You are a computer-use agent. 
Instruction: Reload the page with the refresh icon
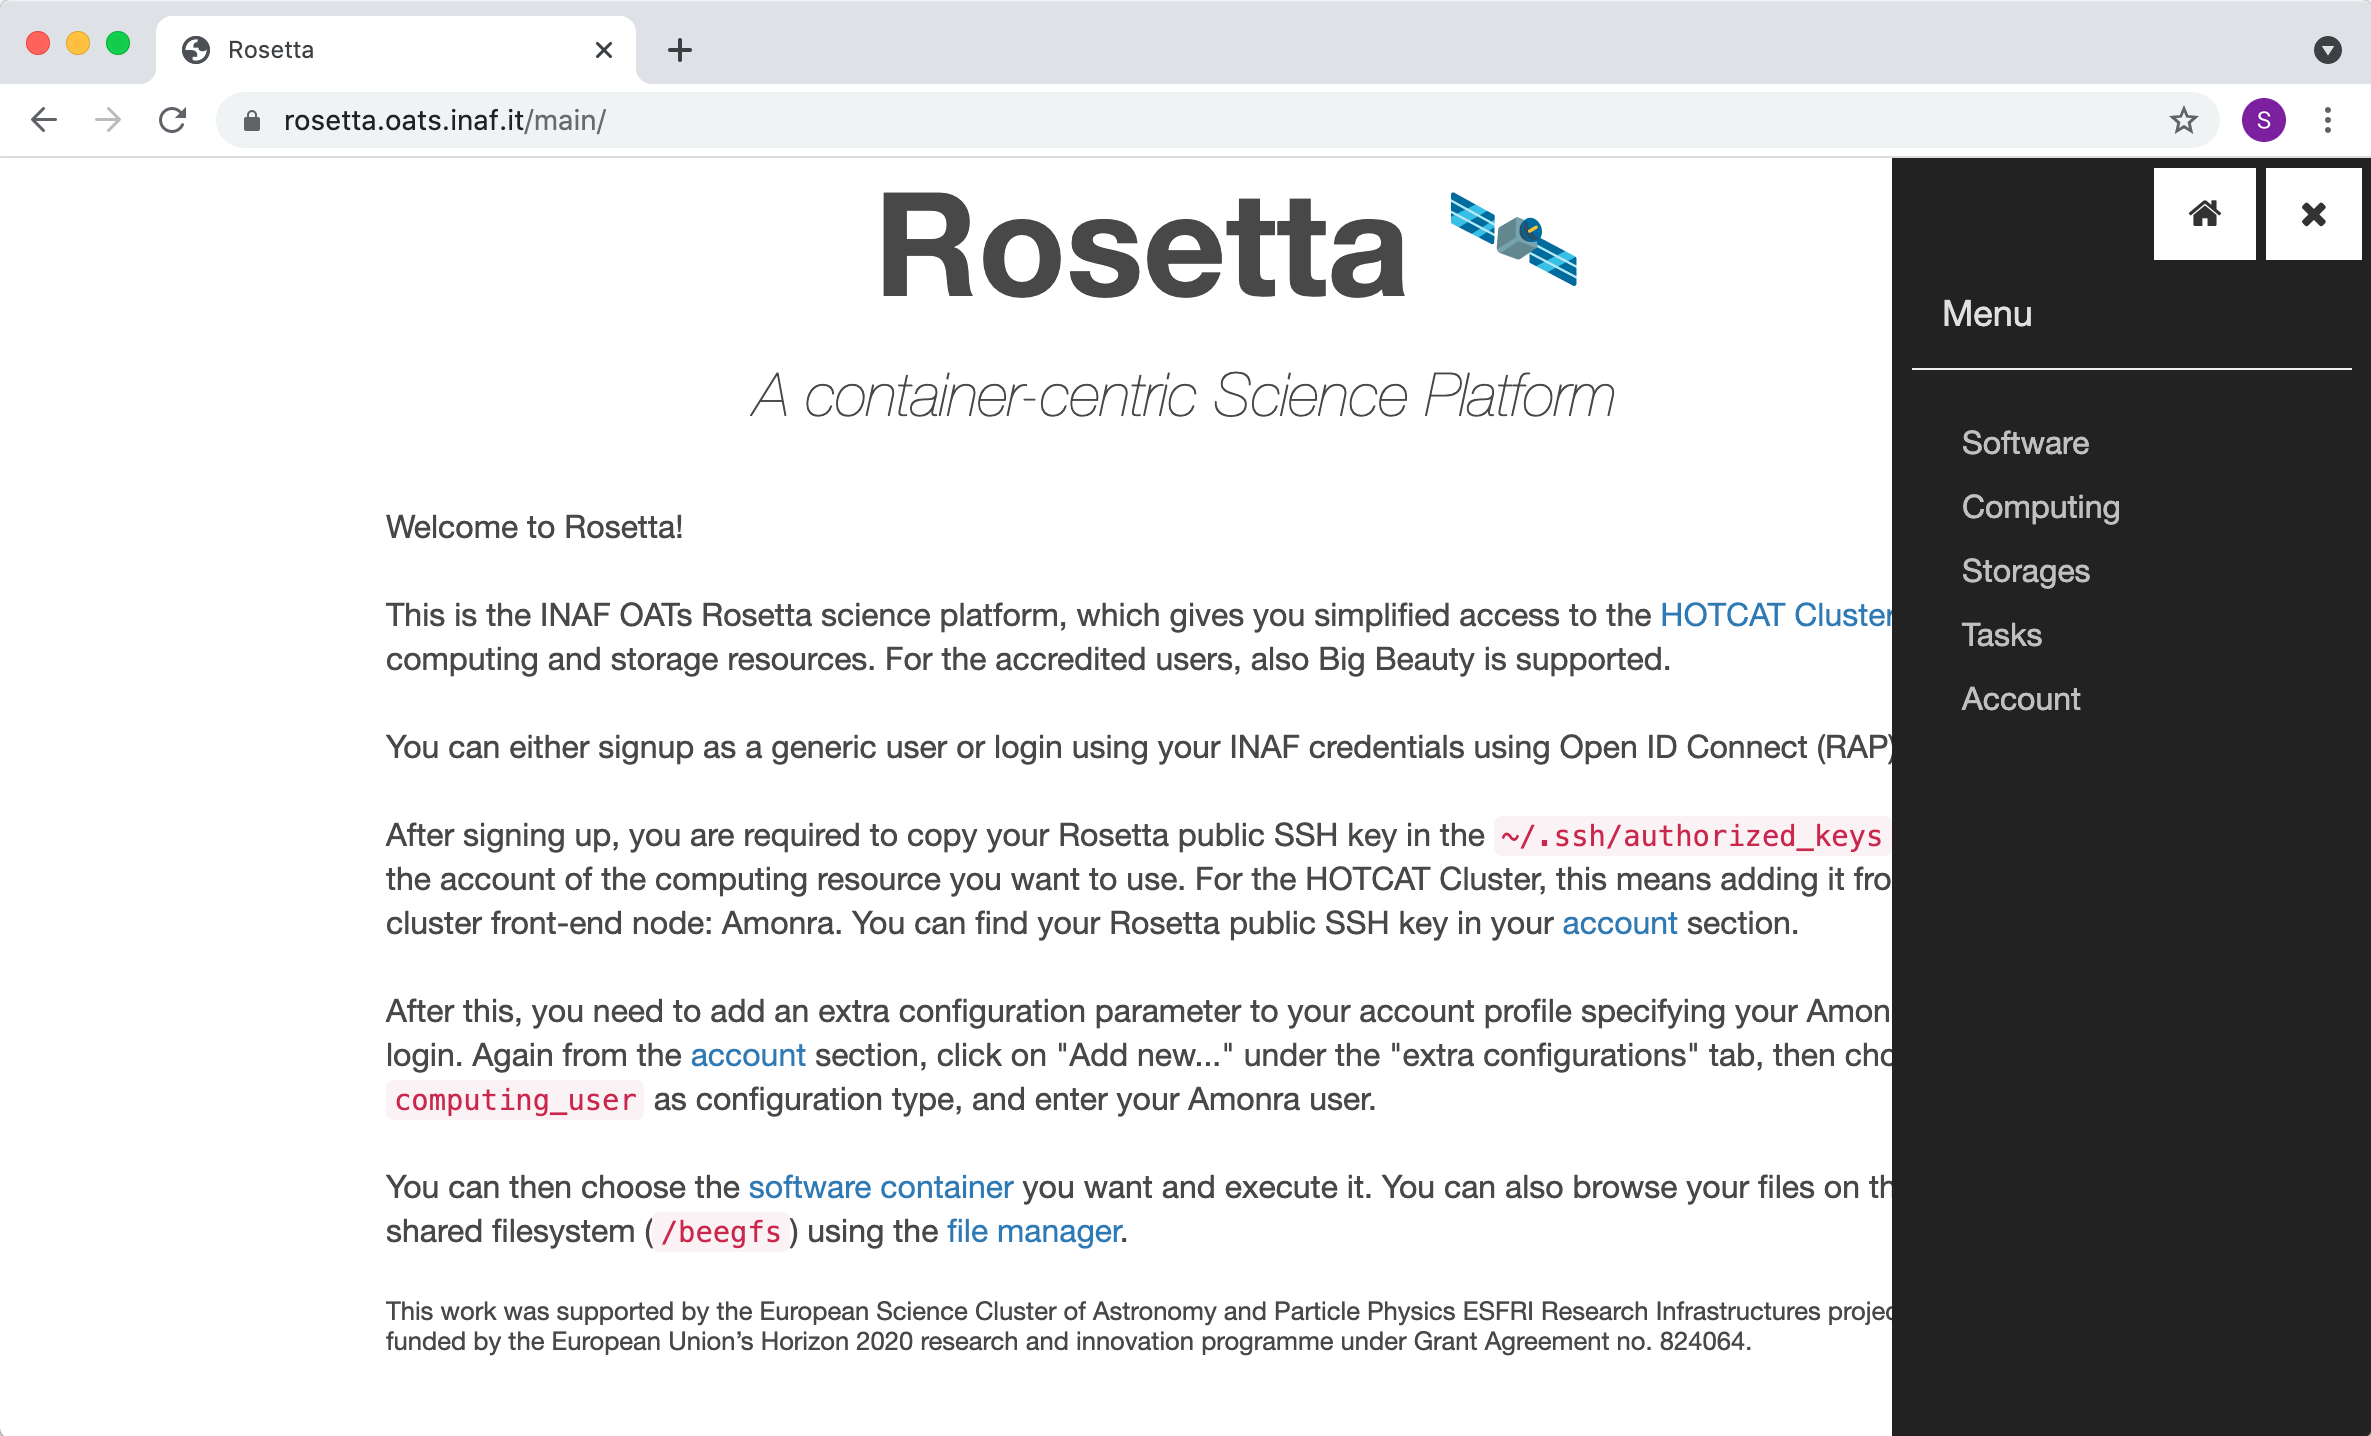click(x=173, y=120)
